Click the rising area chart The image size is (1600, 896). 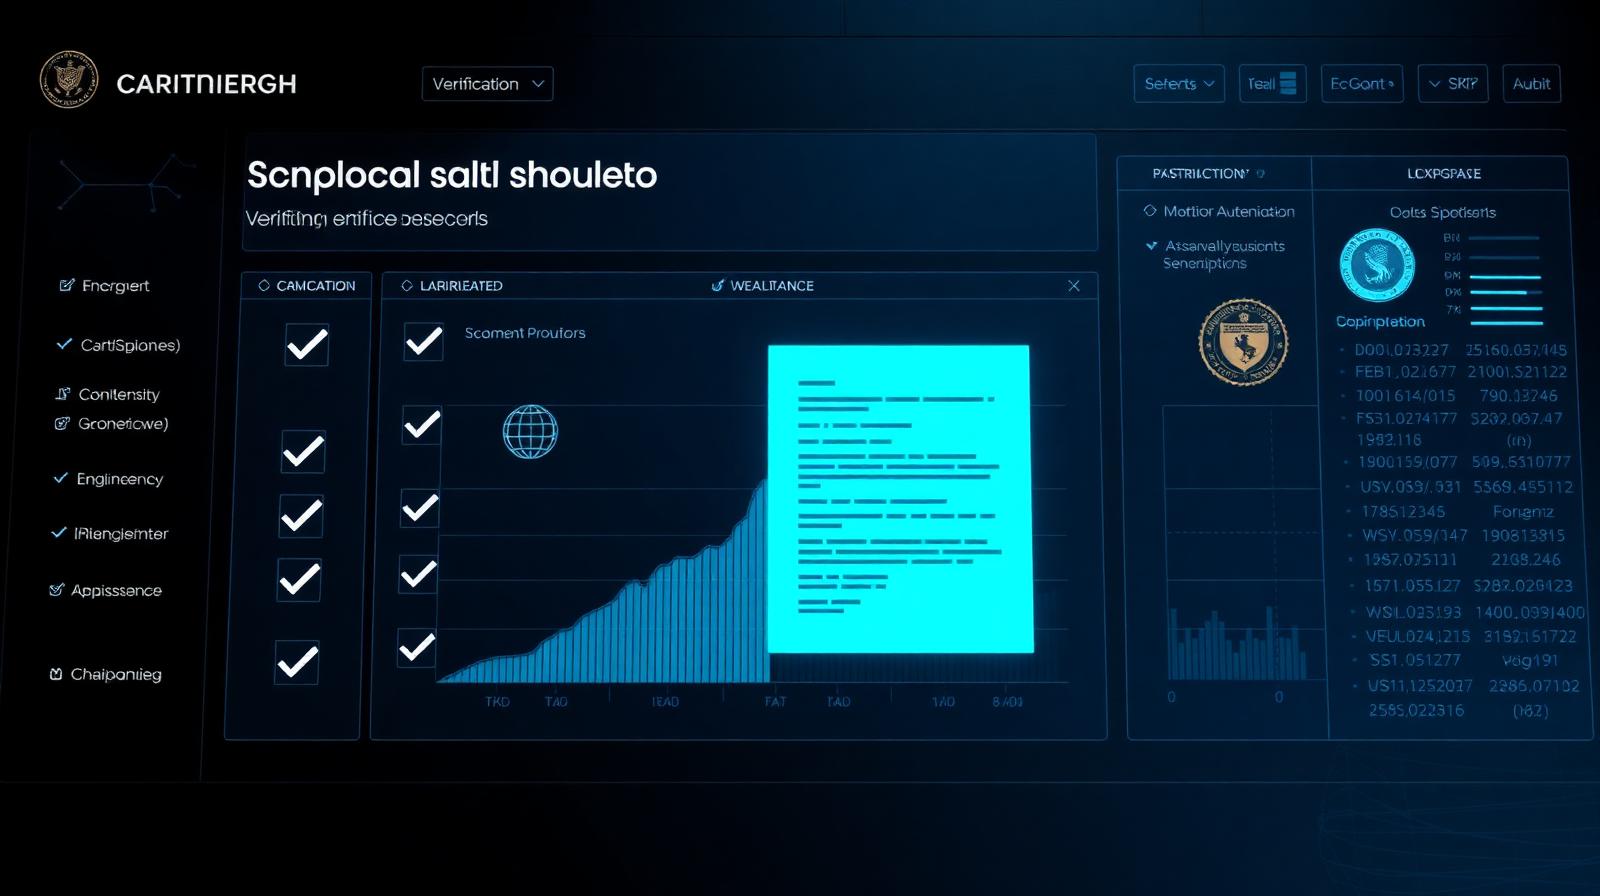pyautogui.click(x=604, y=582)
